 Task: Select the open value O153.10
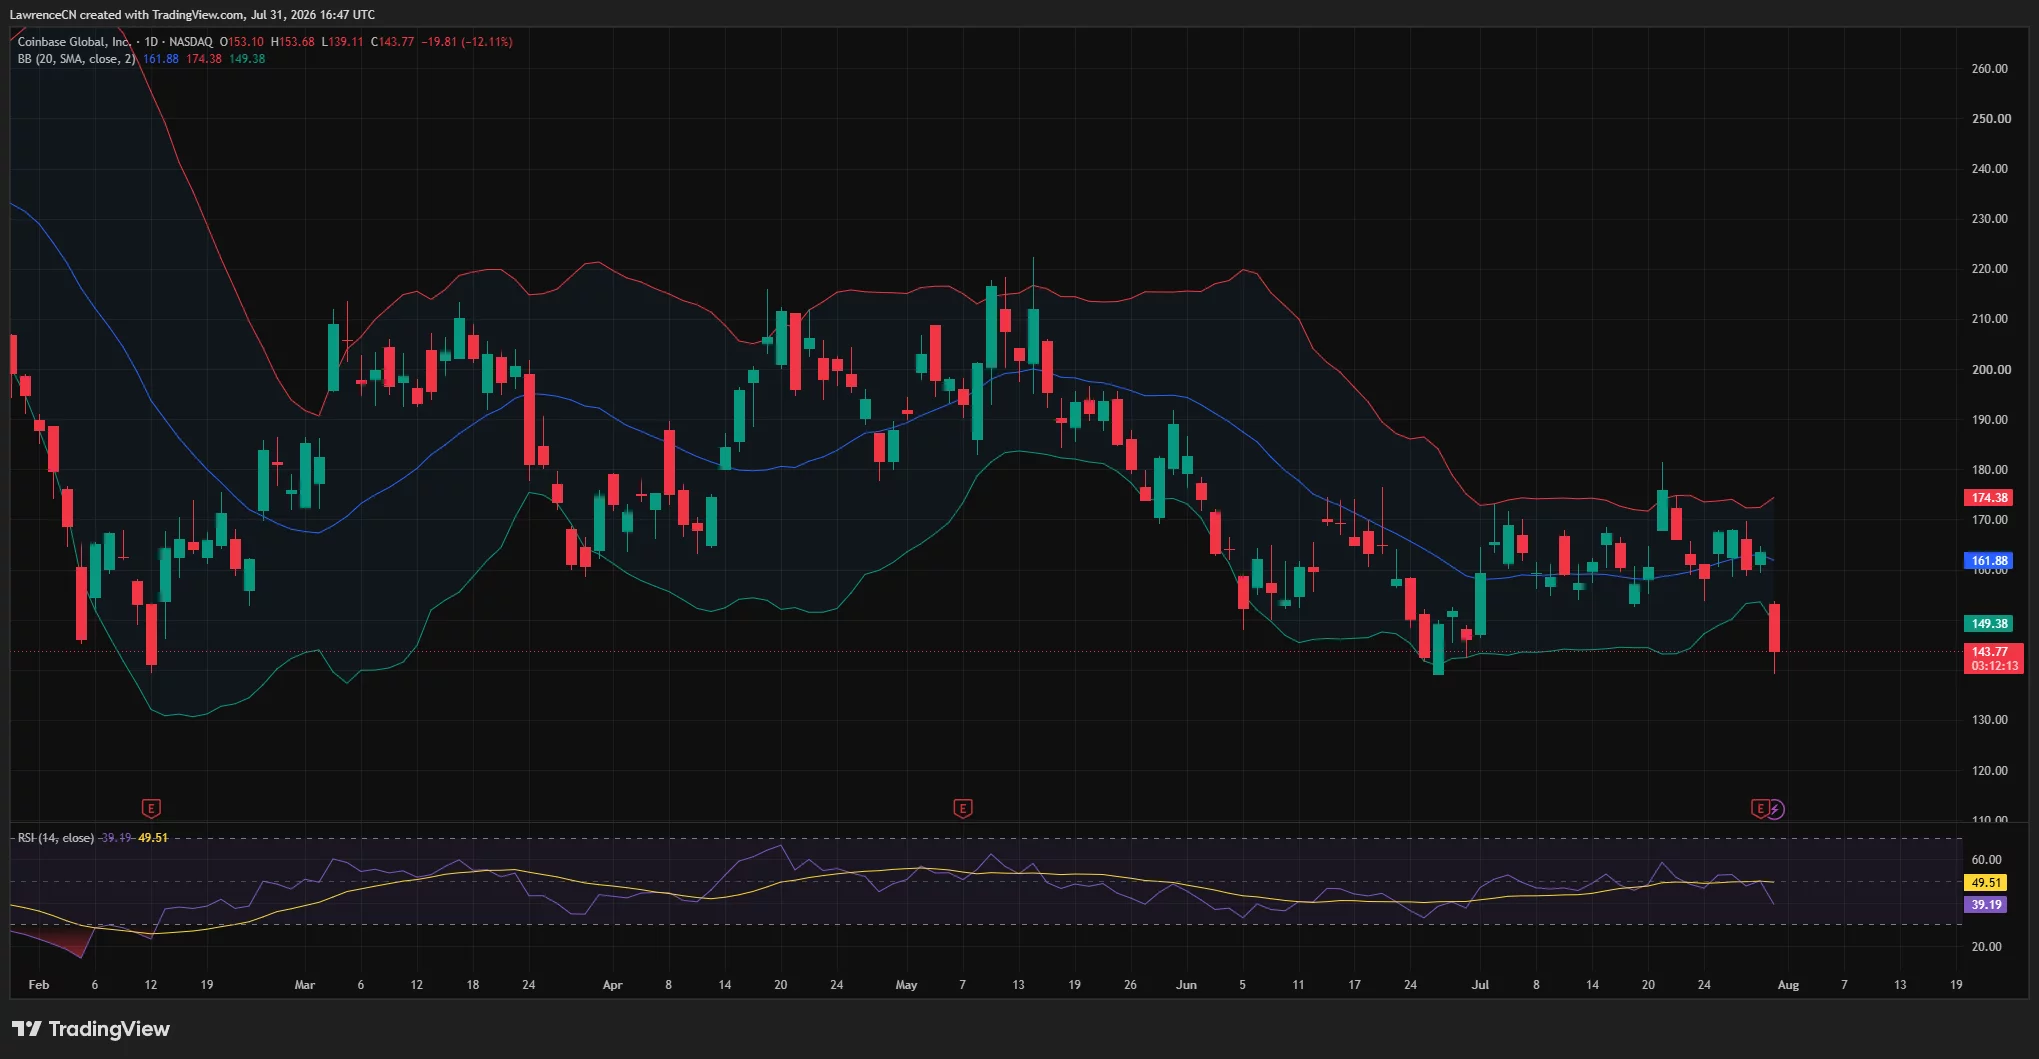click(x=242, y=42)
